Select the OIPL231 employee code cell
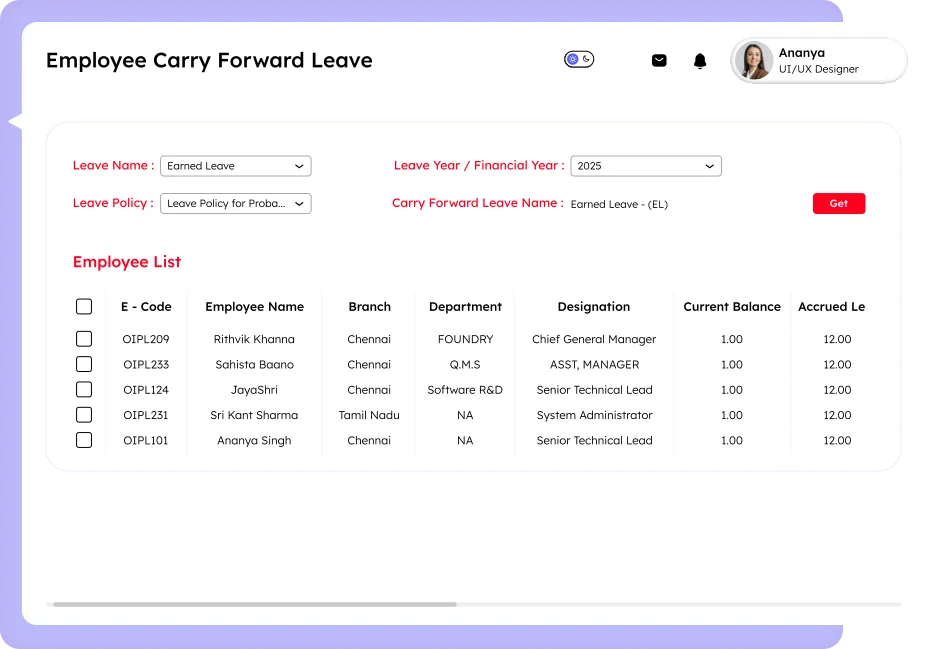 point(145,414)
